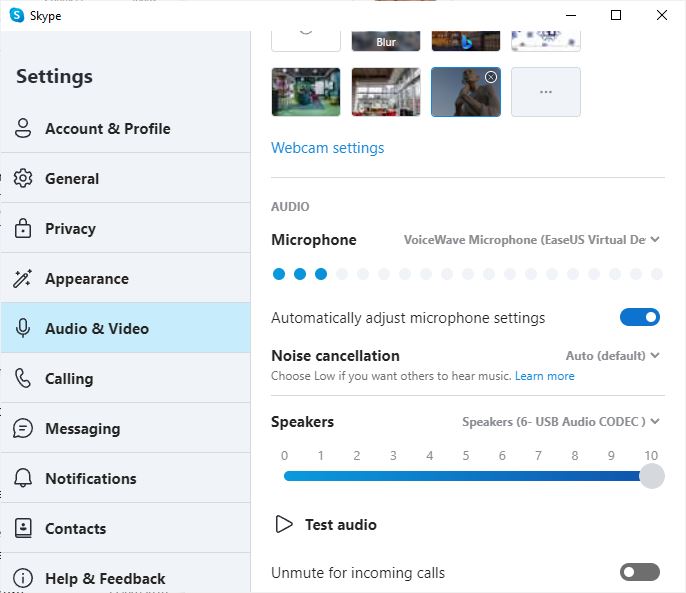Open Help & Feedback section
This screenshot has height=593, width=686.
pos(126,575)
